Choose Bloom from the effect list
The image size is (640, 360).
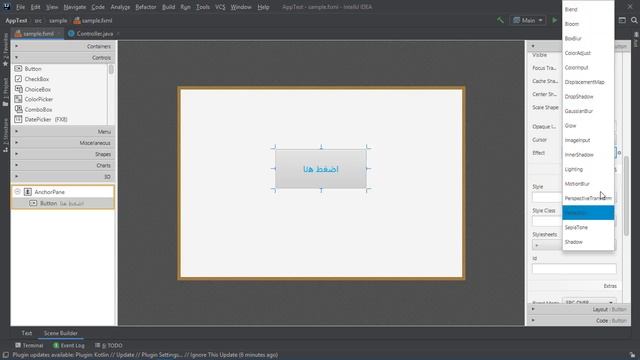(x=588, y=24)
